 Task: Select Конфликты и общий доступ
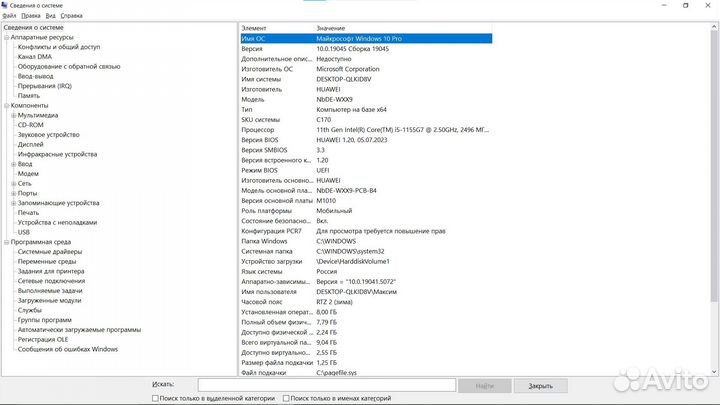click(59, 47)
